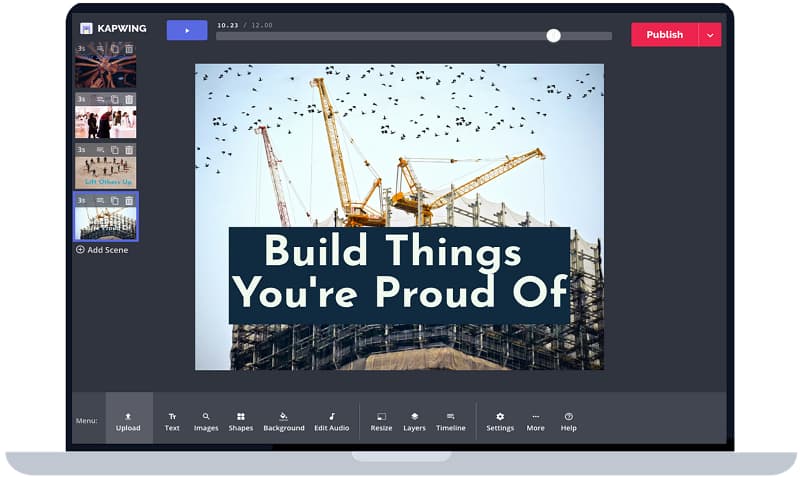Open the Resize tool

tap(381, 422)
